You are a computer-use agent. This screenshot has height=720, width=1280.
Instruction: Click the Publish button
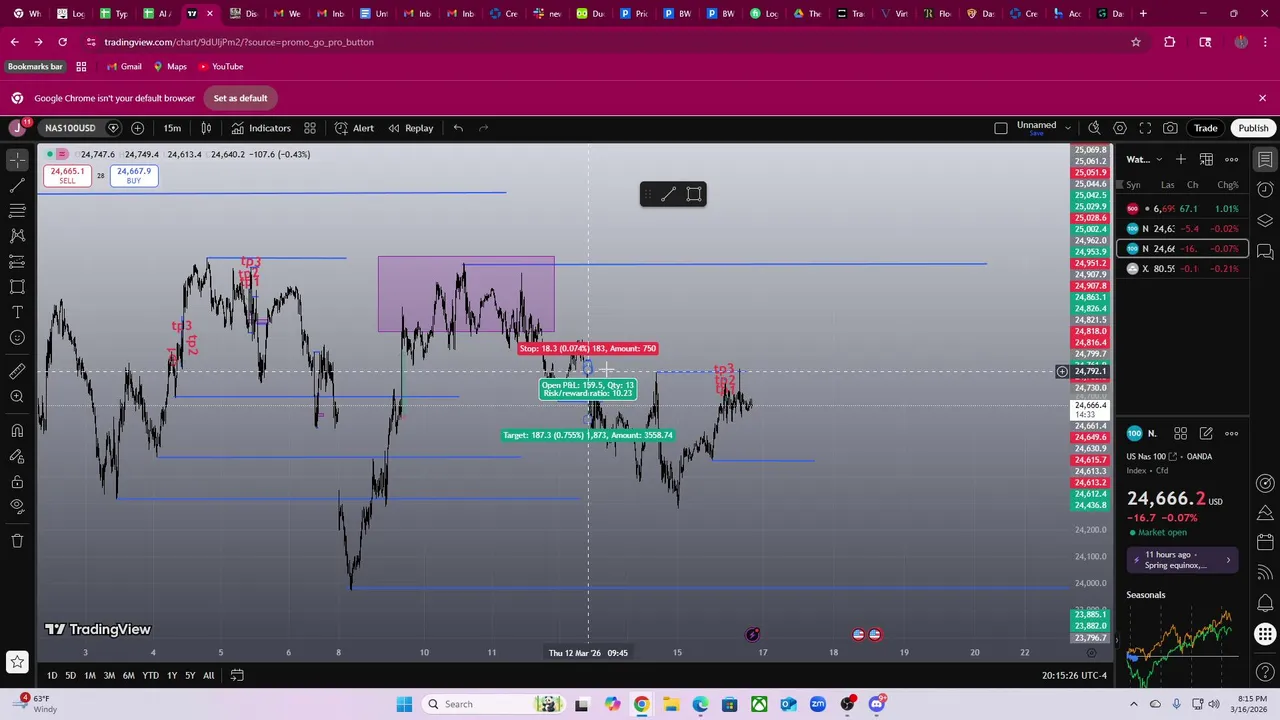click(x=1253, y=128)
